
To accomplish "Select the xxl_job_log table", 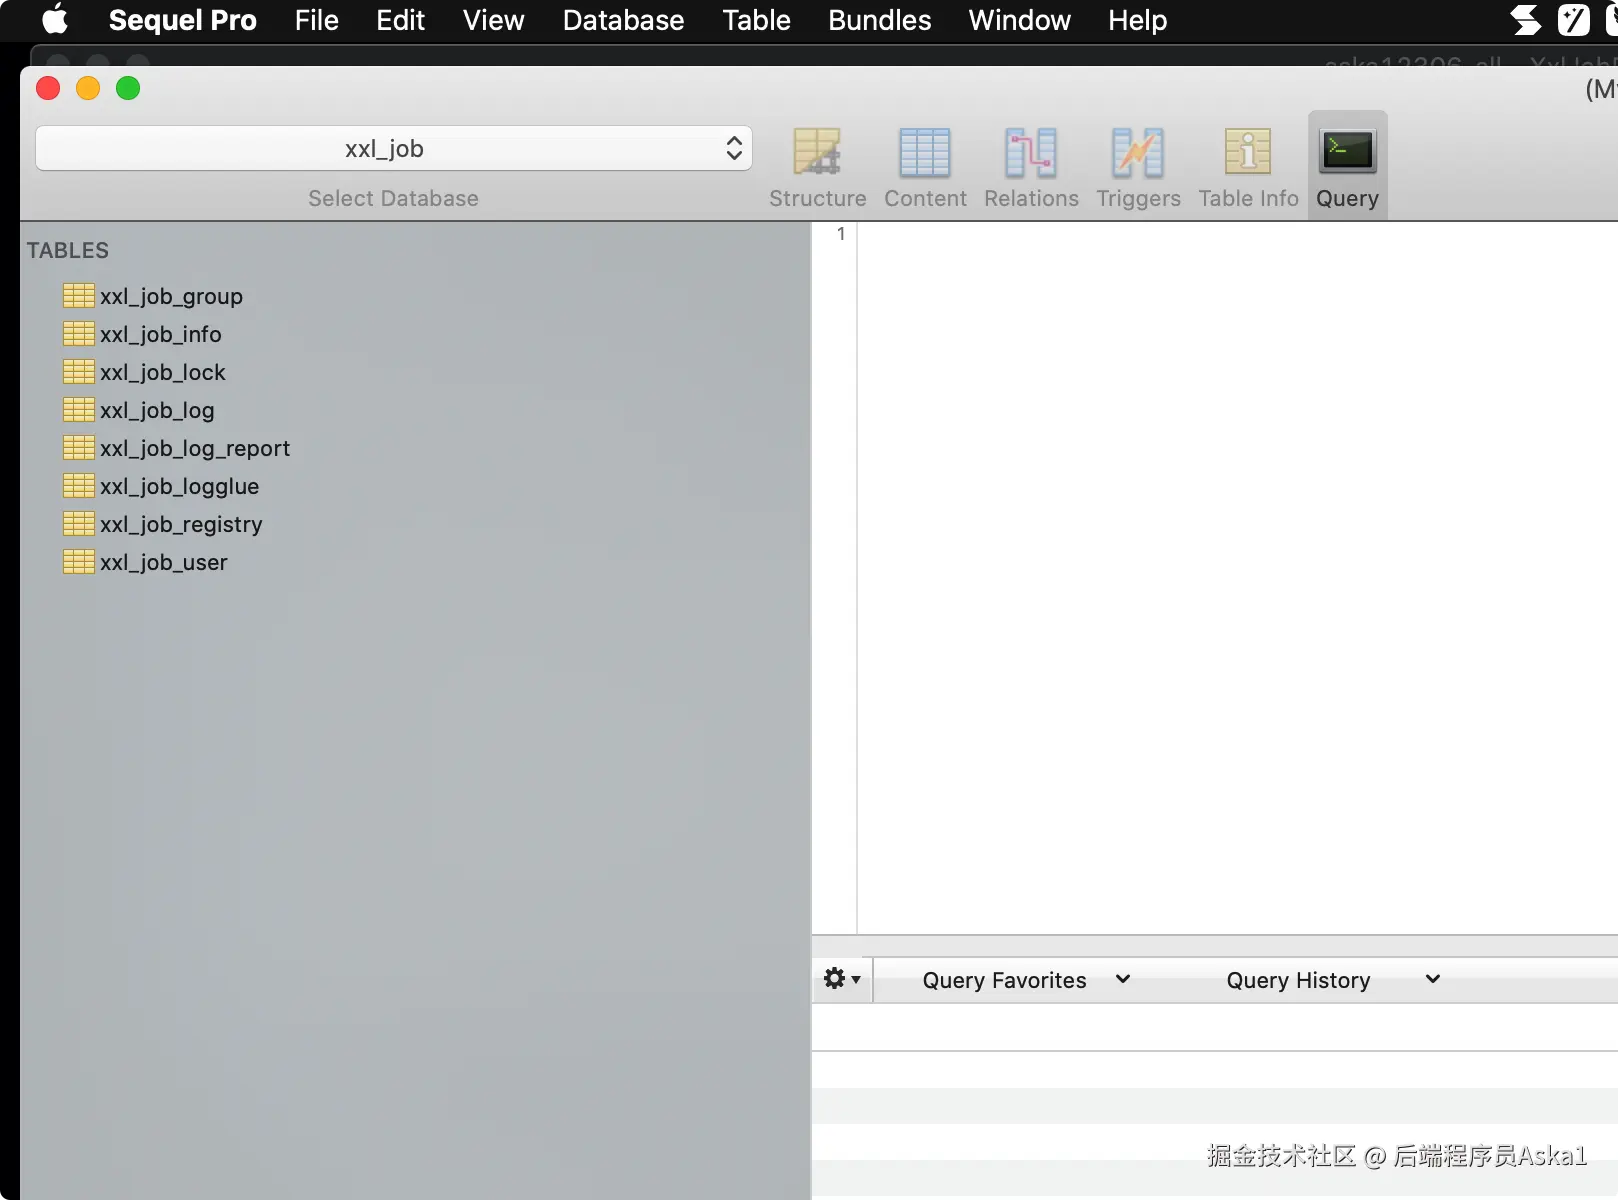I will 157,410.
